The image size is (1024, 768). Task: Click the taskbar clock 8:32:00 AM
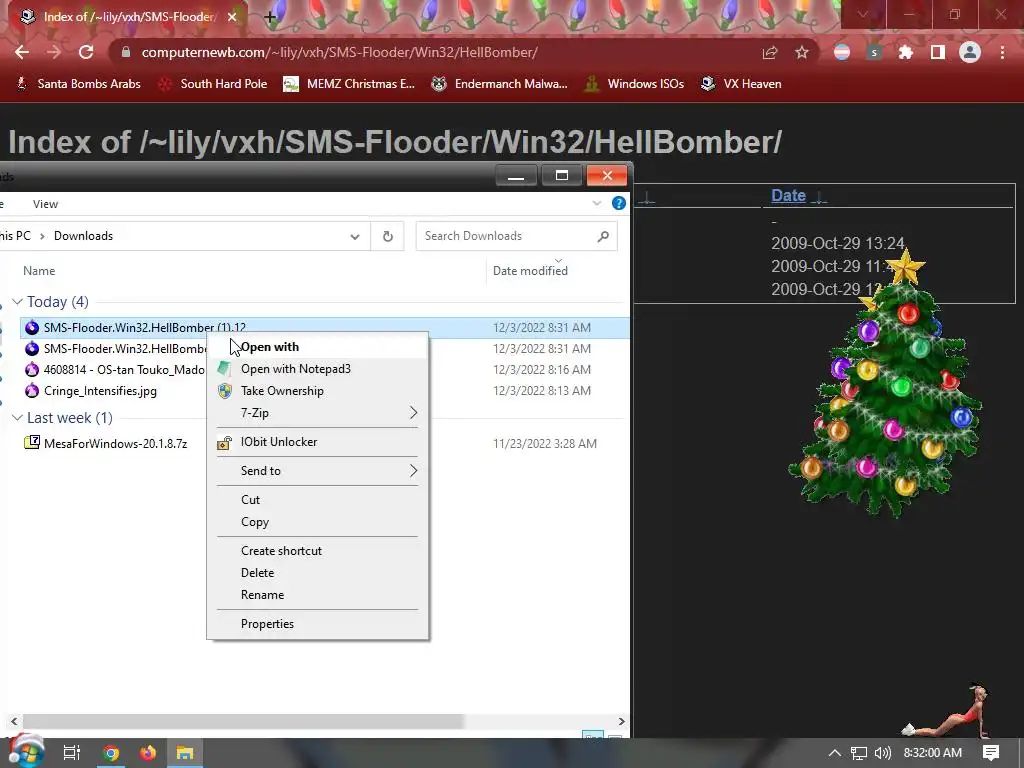pyautogui.click(x=933, y=753)
